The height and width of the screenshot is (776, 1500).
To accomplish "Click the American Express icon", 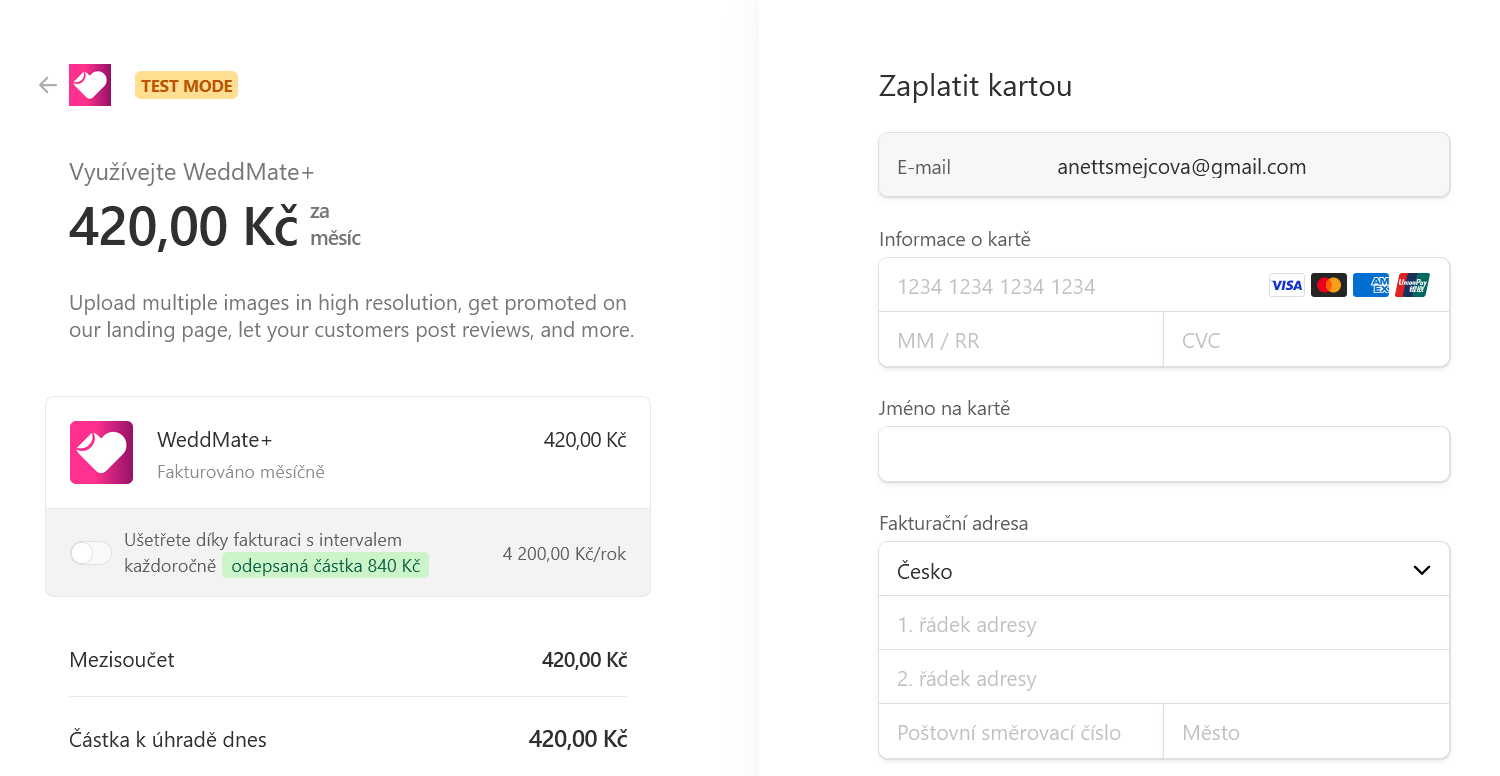I will pos(1370,285).
